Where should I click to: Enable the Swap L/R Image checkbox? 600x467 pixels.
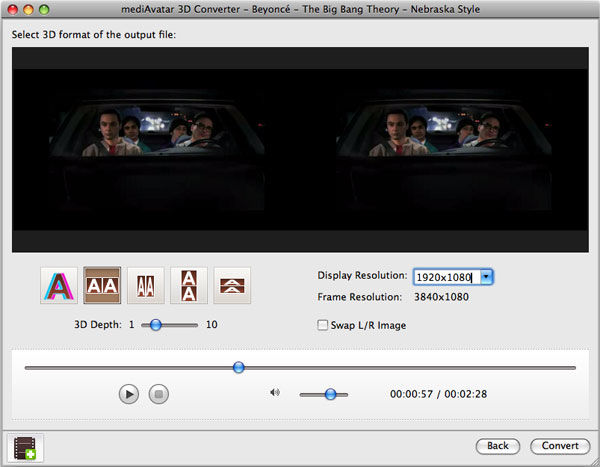[323, 325]
